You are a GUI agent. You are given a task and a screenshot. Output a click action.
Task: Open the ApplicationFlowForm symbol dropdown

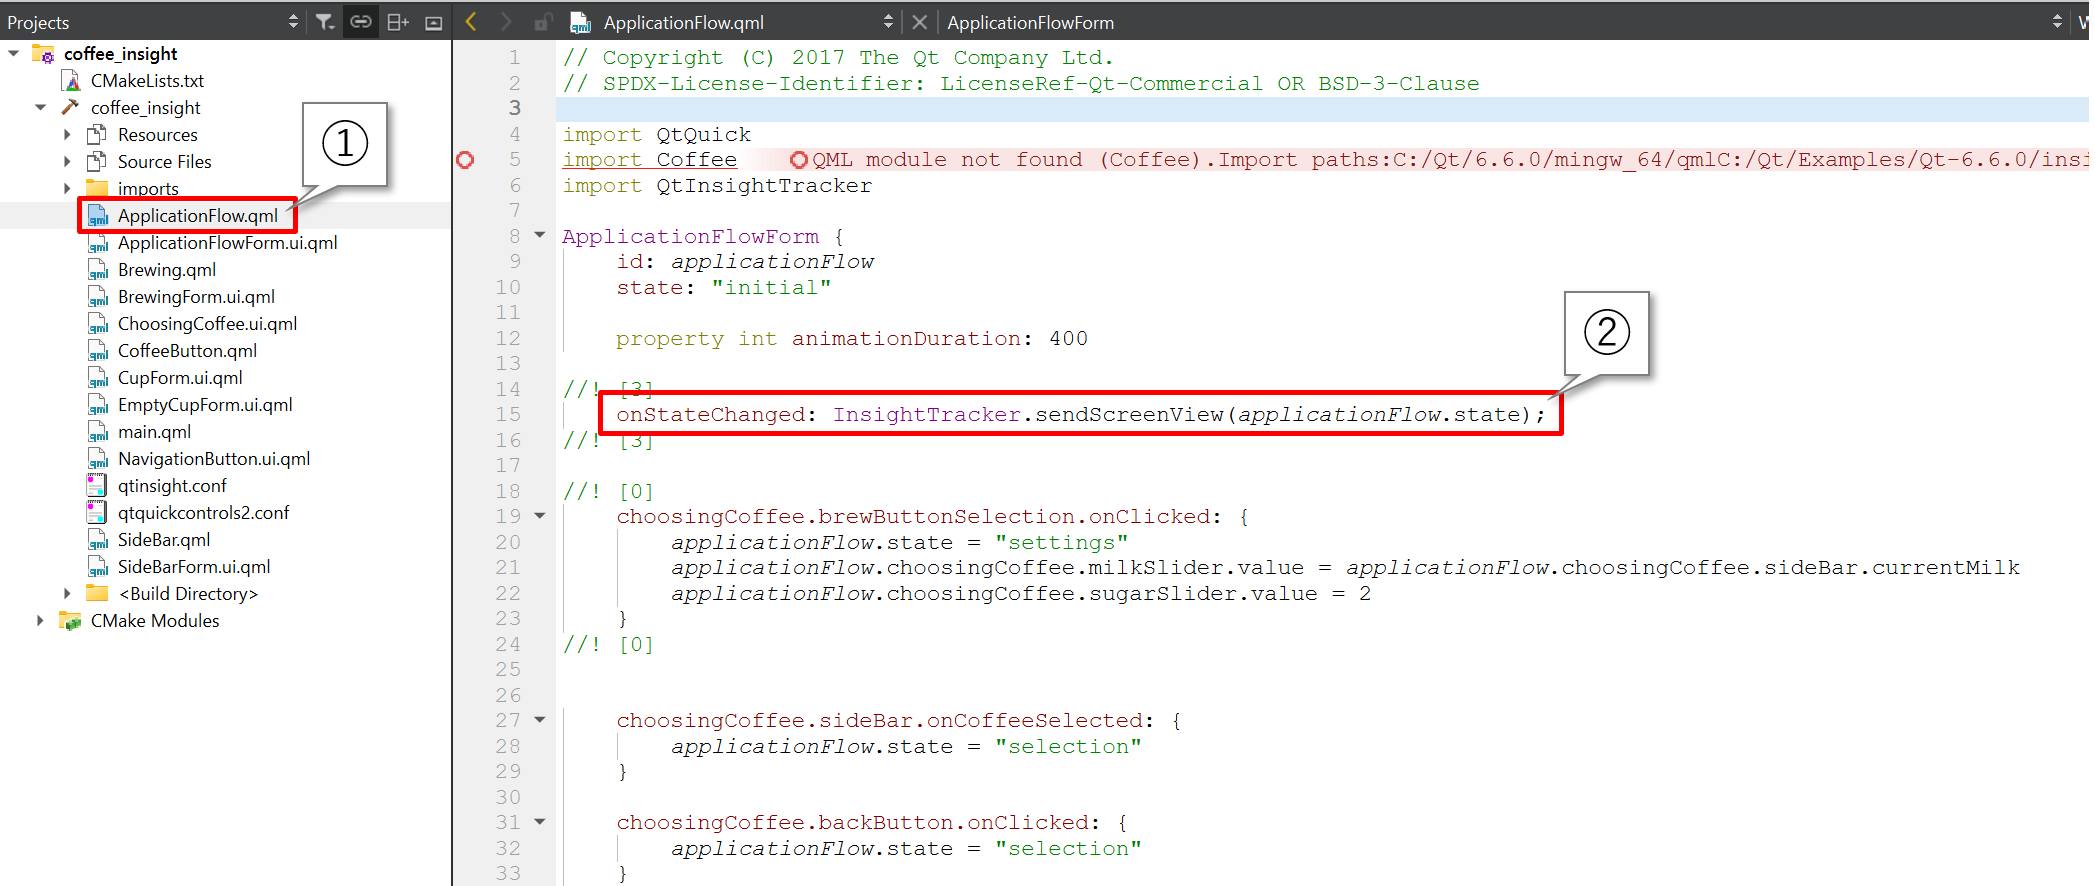coord(2057,22)
